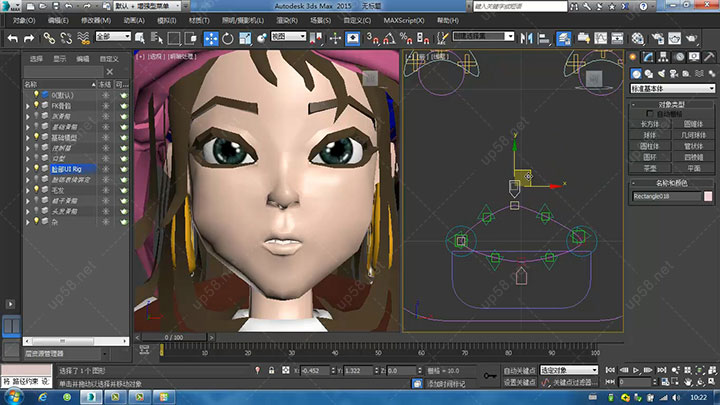The width and height of the screenshot is (720, 405).
Task: Open the 材质(T) menu
Action: pyautogui.click(x=199, y=20)
